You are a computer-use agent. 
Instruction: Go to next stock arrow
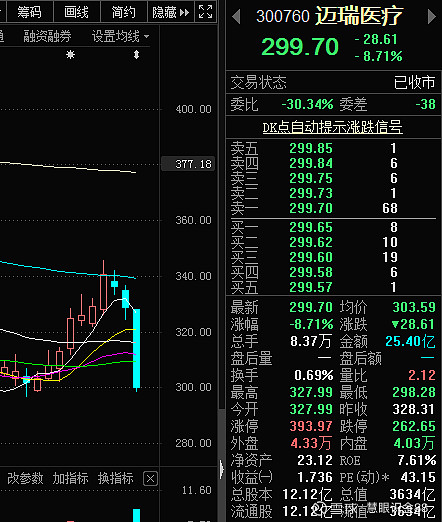(x=432, y=17)
